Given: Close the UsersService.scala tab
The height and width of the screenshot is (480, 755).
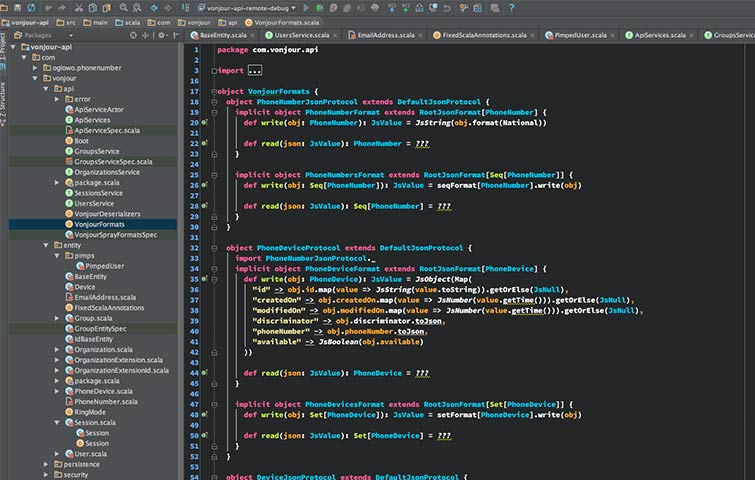Looking at the screenshot, I should [335, 35].
